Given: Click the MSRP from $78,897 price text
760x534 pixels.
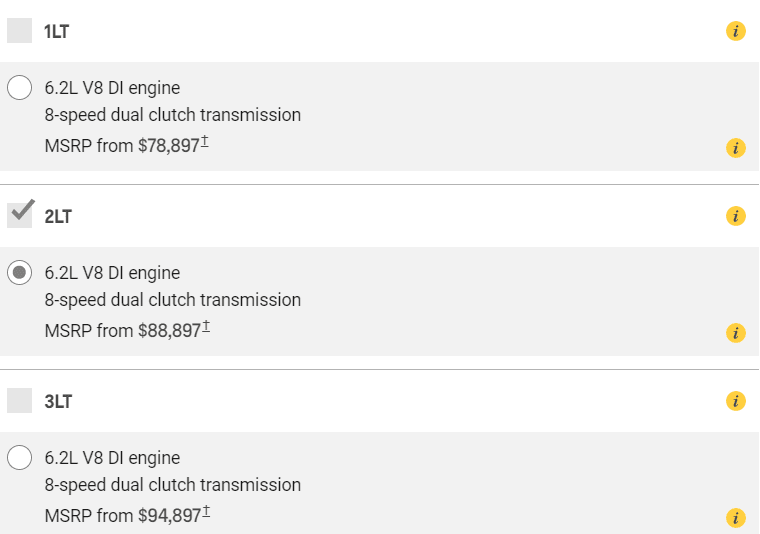Looking at the screenshot, I should point(122,146).
